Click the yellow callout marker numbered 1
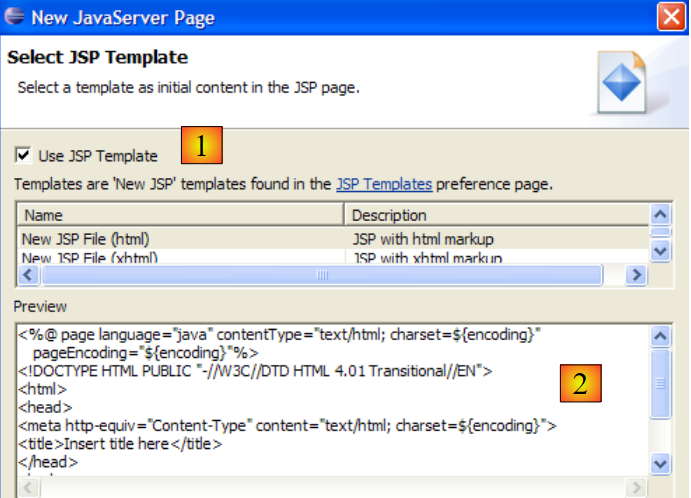 click(x=201, y=146)
